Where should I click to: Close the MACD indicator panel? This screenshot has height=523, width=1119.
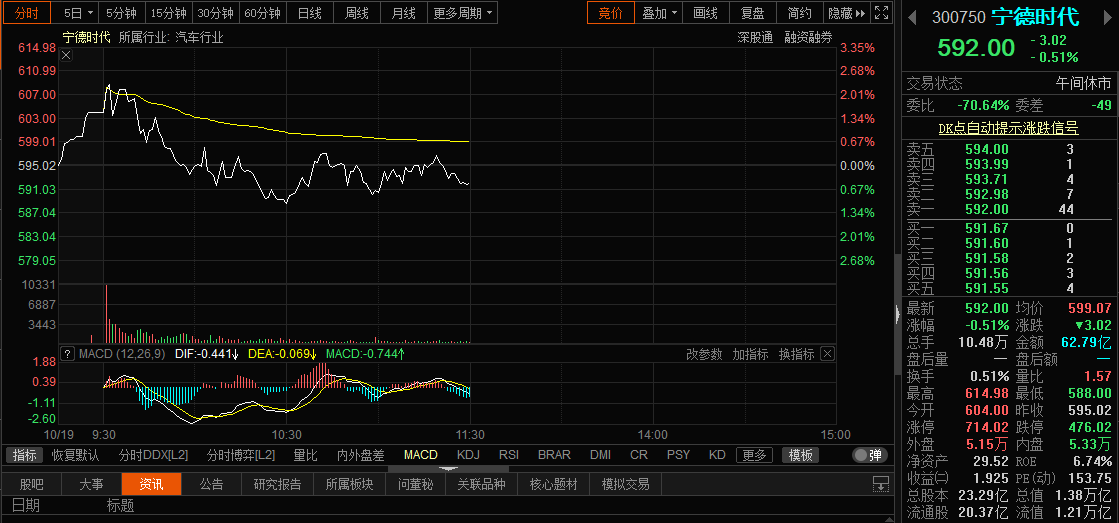click(826, 354)
